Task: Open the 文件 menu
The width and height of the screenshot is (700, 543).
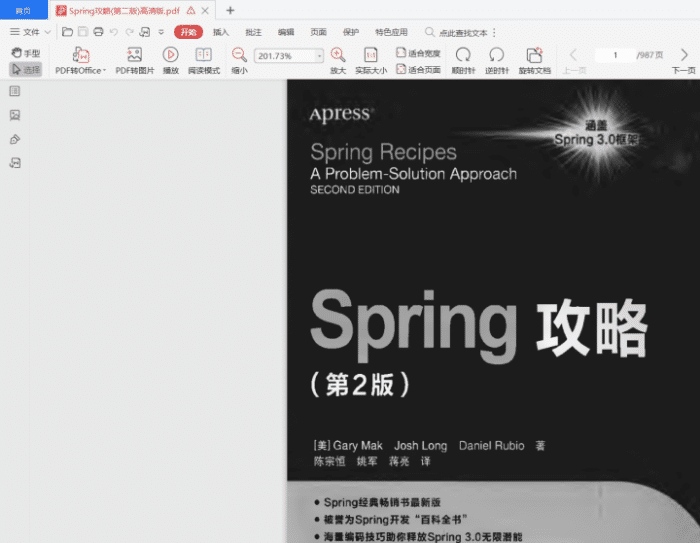Action: 25,32
